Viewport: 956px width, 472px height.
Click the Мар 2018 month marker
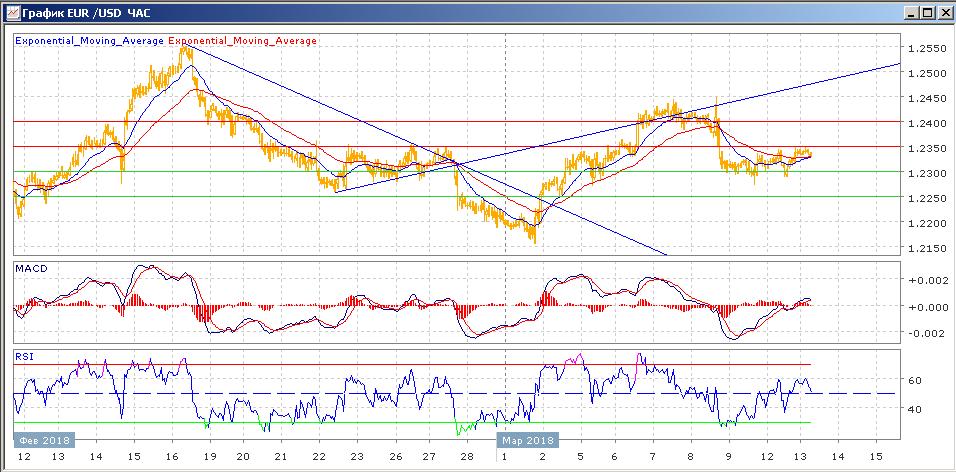click(528, 438)
